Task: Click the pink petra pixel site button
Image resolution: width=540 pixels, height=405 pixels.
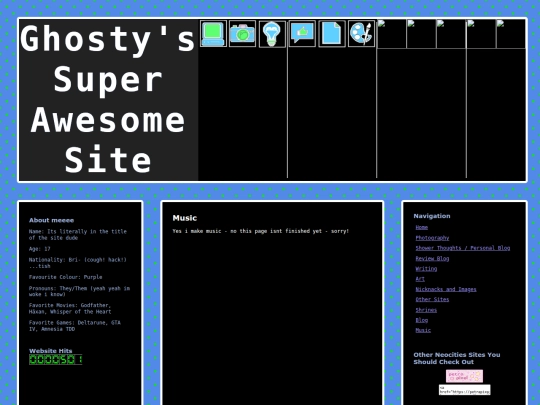Action: [x=464, y=376]
